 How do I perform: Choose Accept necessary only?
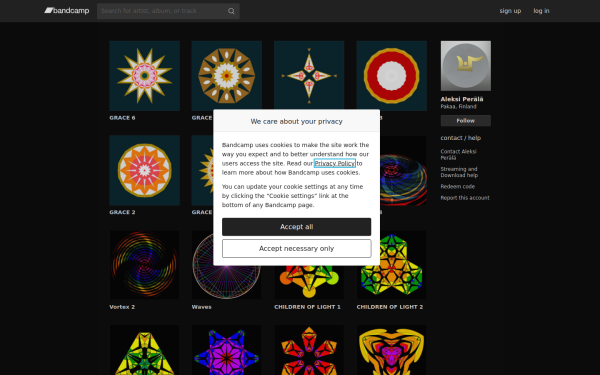click(x=297, y=249)
